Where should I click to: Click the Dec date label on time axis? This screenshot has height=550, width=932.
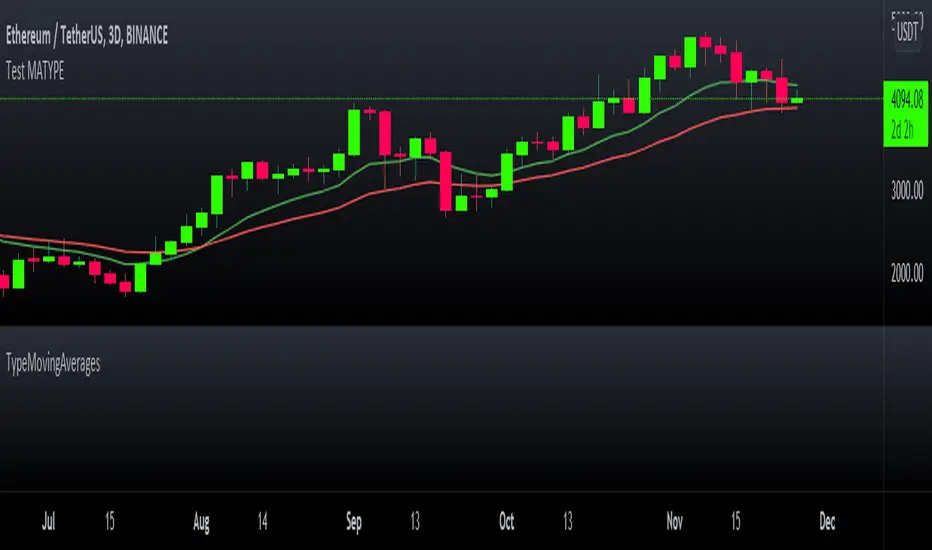(827, 521)
